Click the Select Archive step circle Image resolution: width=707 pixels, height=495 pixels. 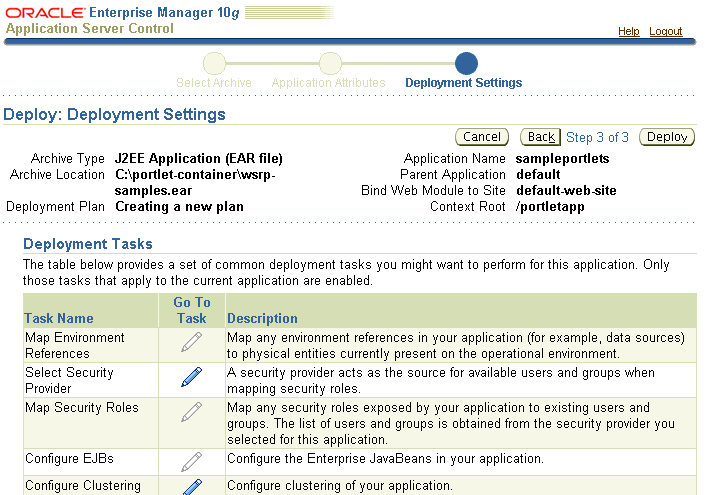pyautogui.click(x=214, y=63)
